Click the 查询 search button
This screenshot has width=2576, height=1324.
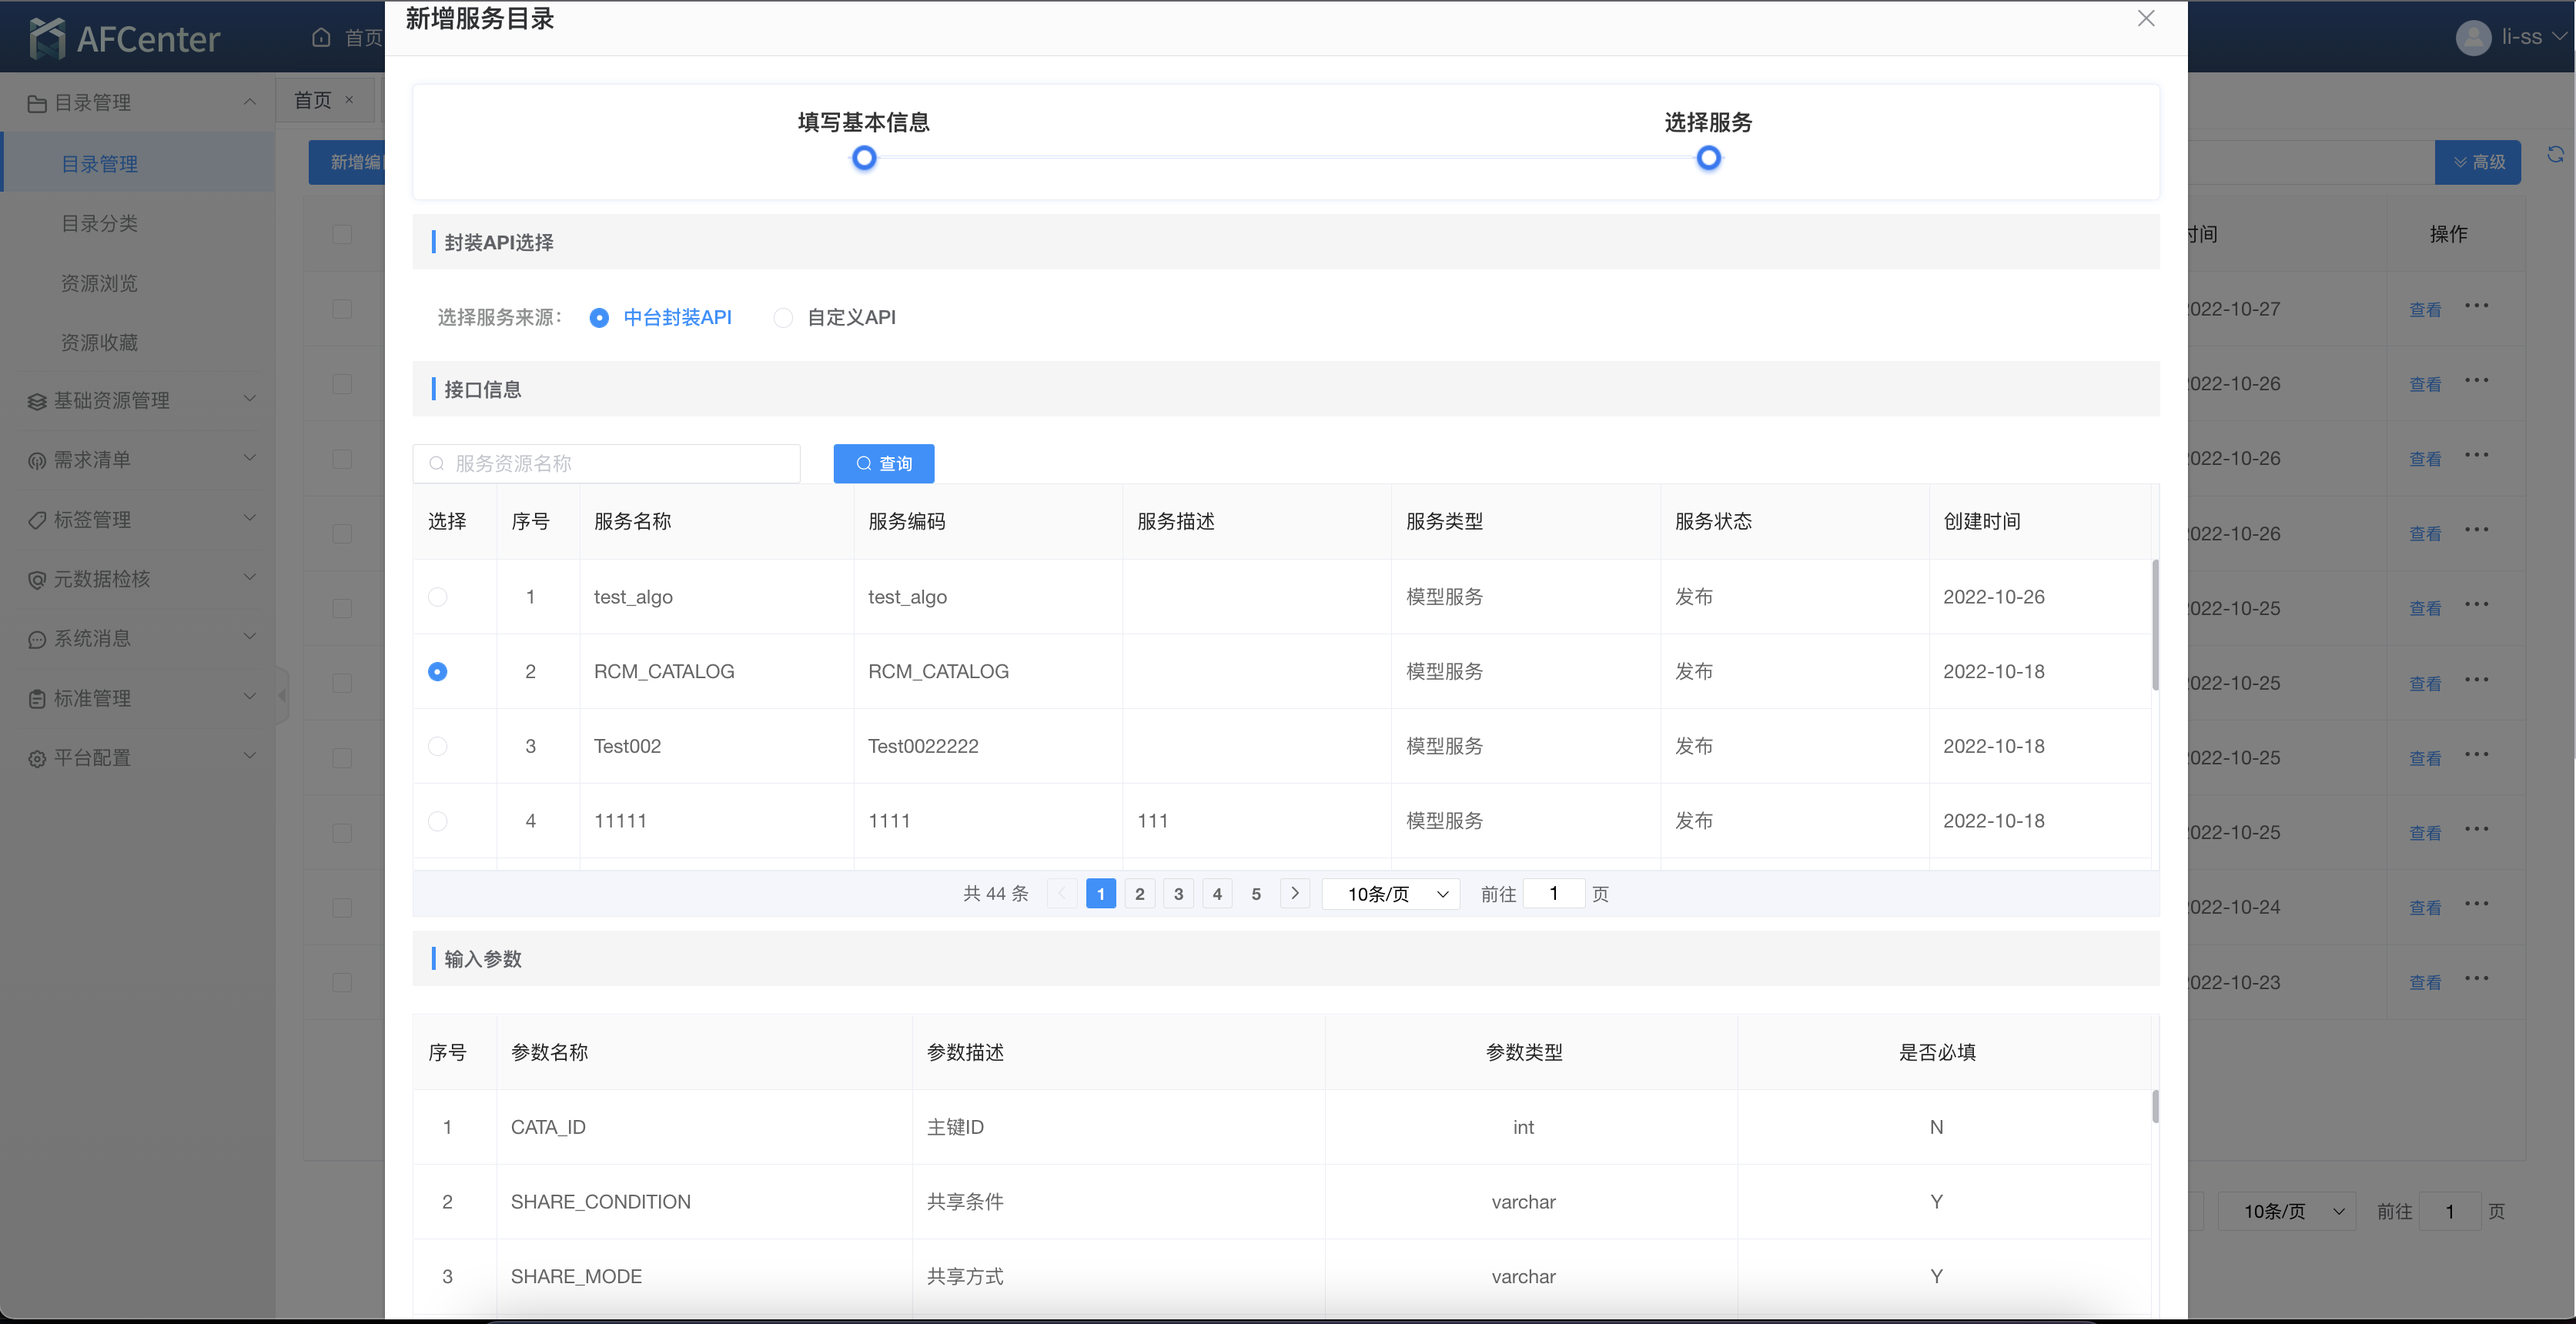pyautogui.click(x=884, y=463)
